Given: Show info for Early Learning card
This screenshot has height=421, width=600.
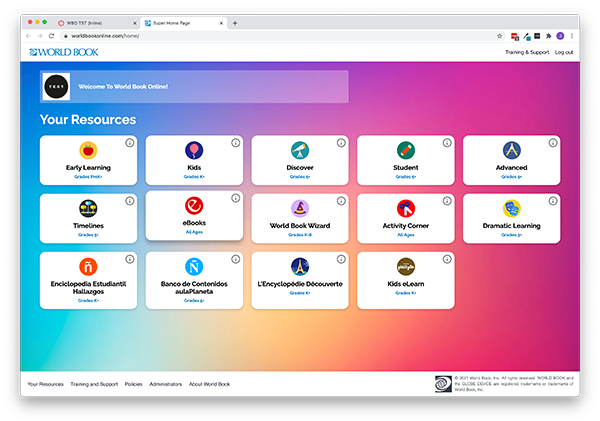Looking at the screenshot, I should click(130, 143).
